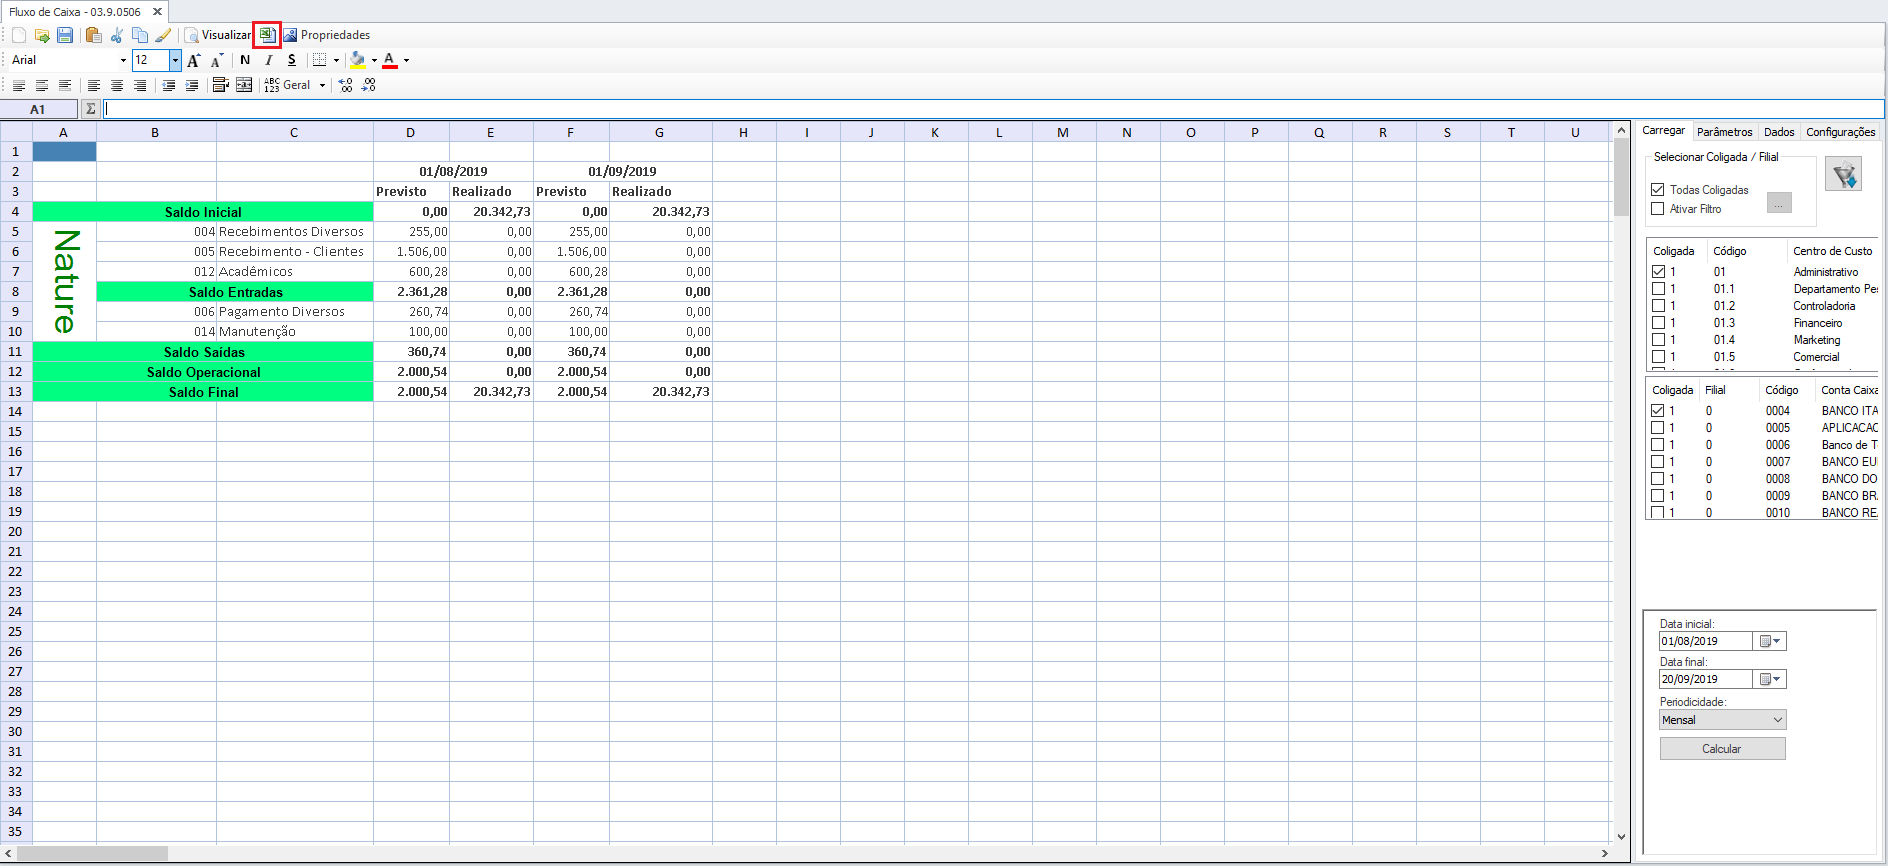The width and height of the screenshot is (1888, 866).
Task: Select the format painter brush icon
Action: tap(163, 35)
